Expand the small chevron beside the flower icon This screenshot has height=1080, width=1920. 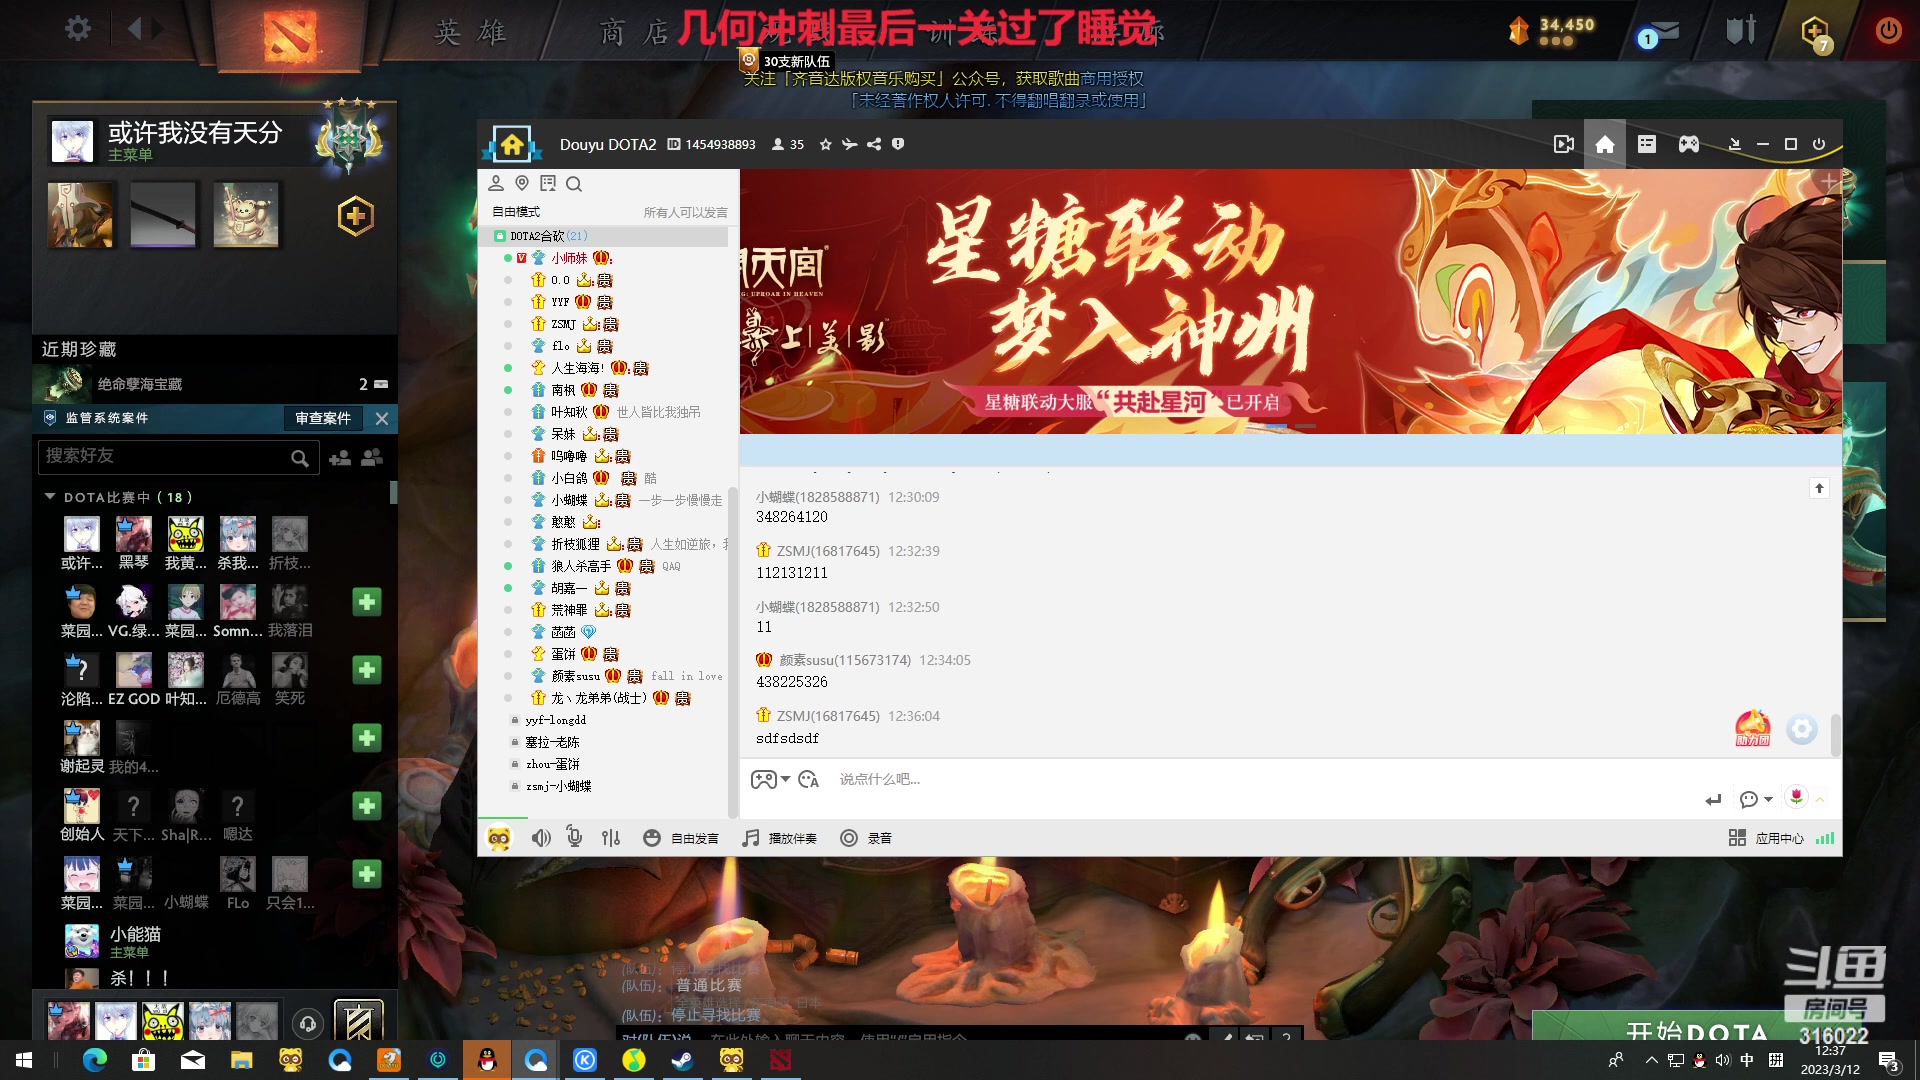pos(1820,799)
